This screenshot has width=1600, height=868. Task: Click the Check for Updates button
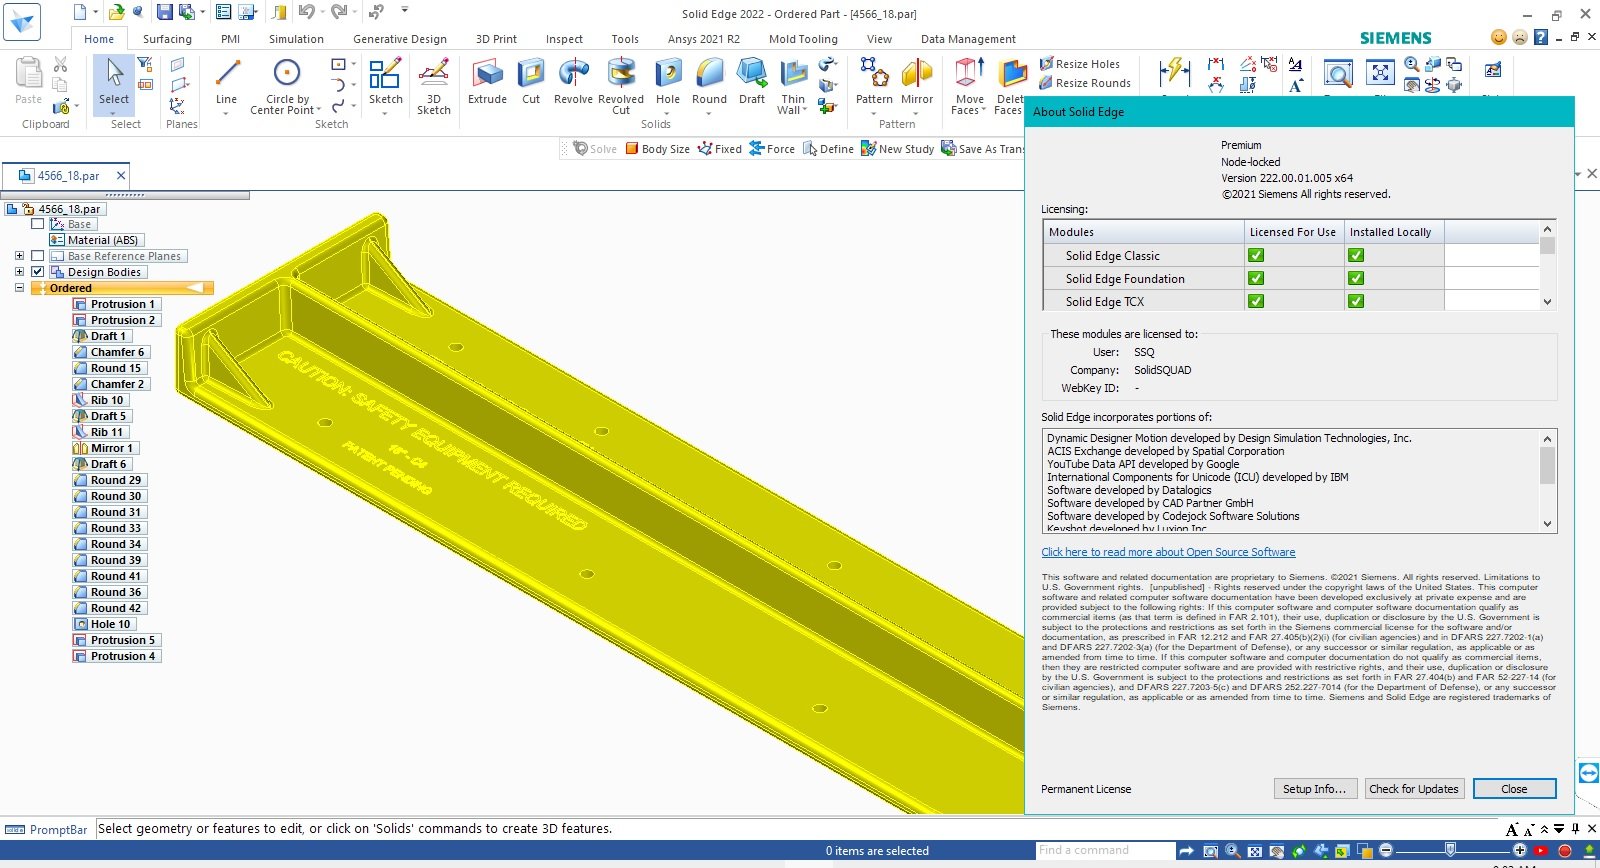point(1414,788)
